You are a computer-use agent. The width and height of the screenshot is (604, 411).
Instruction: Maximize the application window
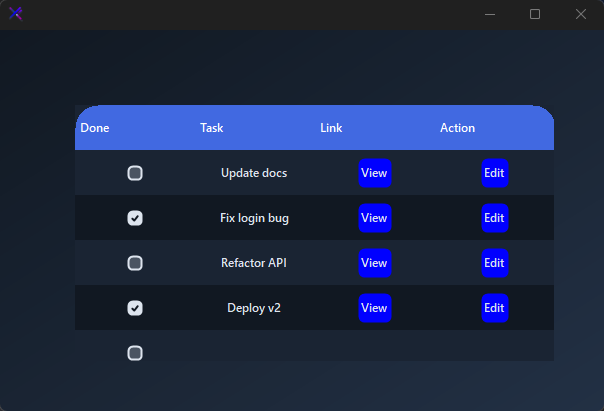coord(535,14)
